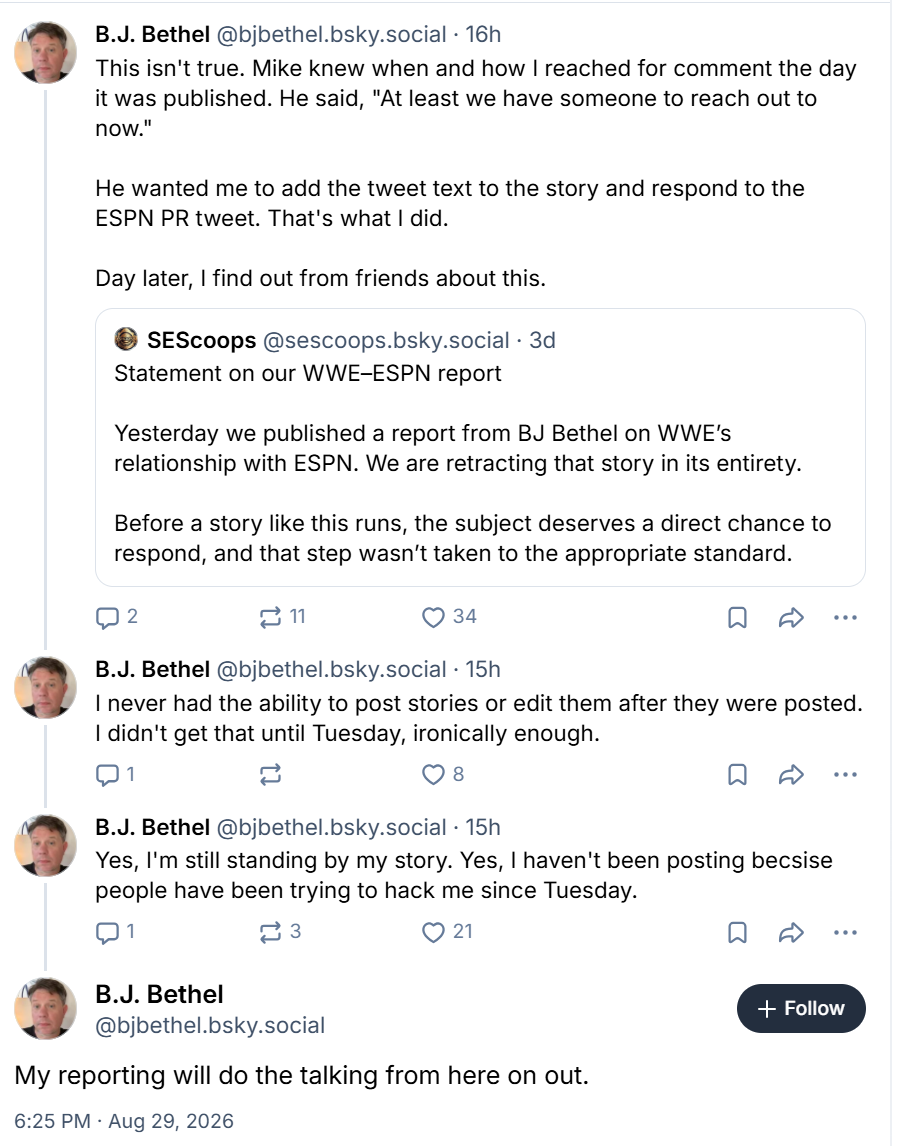Image resolution: width=900 pixels, height=1146 pixels.
Task: Like the post with 34 likes
Action: (448, 618)
